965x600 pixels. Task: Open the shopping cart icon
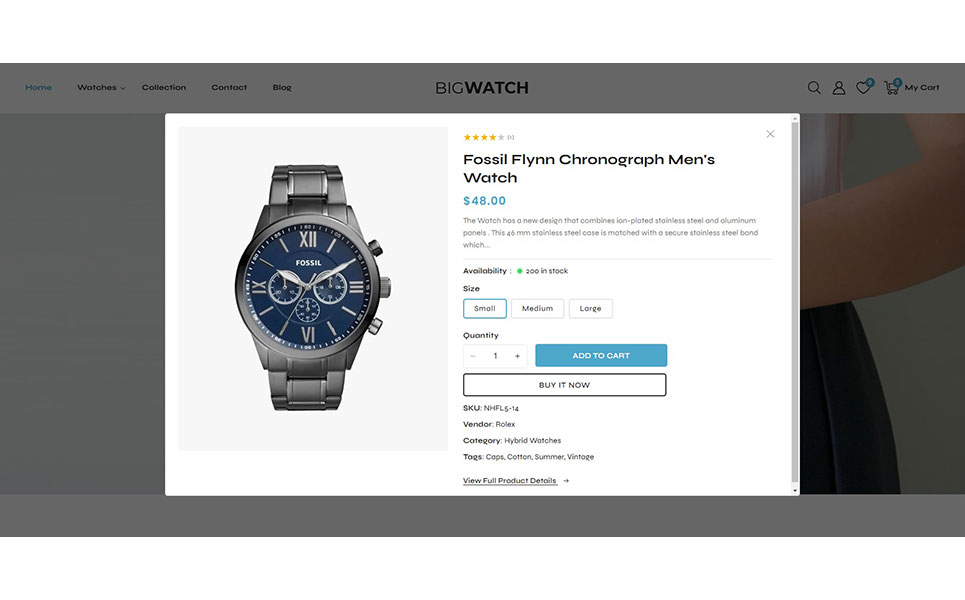pos(891,87)
